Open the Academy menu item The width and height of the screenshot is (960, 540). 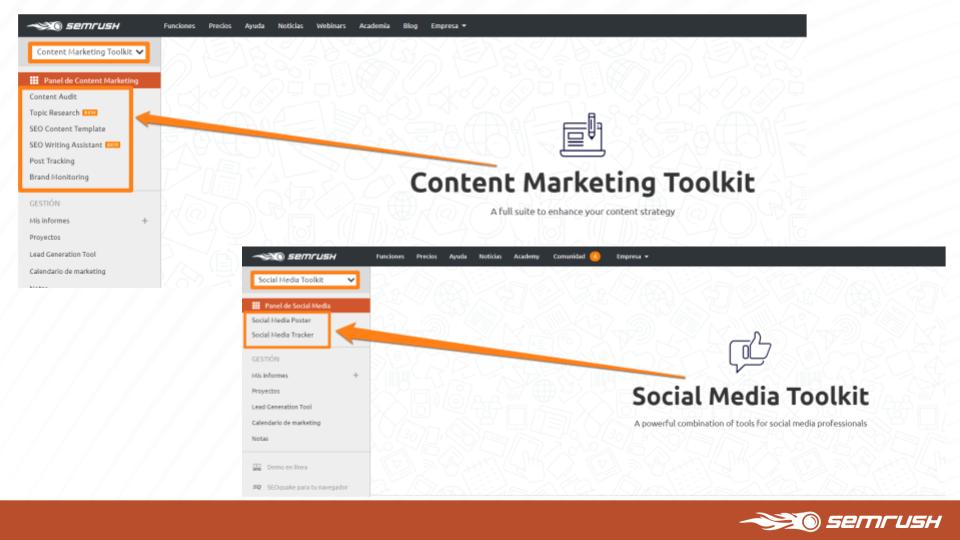(x=527, y=257)
